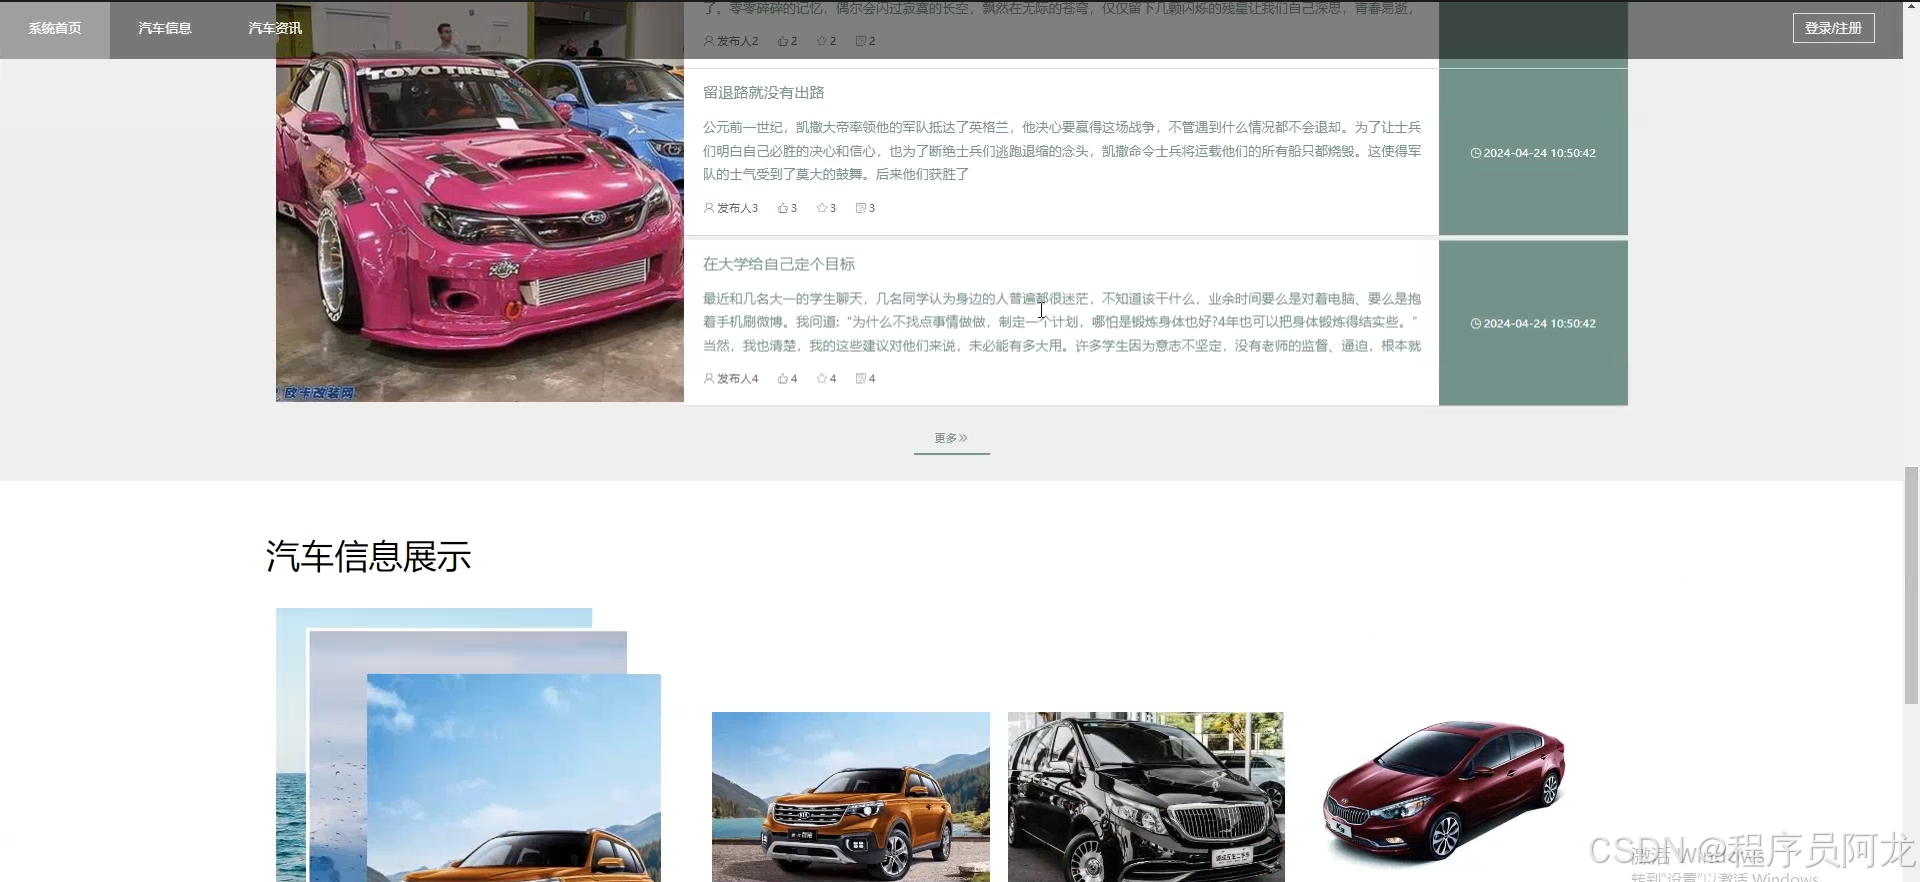
Task: Click the comment icon in 发布人2 row
Action: (x=861, y=41)
